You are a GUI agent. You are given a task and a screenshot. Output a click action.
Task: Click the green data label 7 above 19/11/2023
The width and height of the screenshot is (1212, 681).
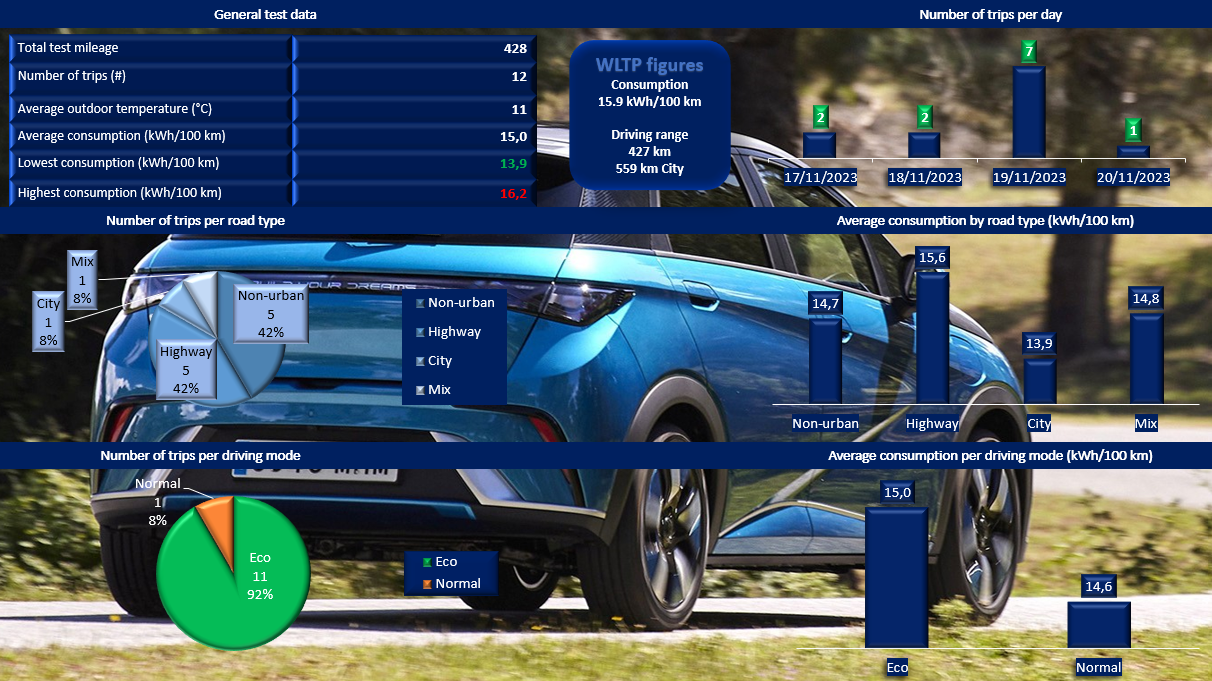point(1029,52)
